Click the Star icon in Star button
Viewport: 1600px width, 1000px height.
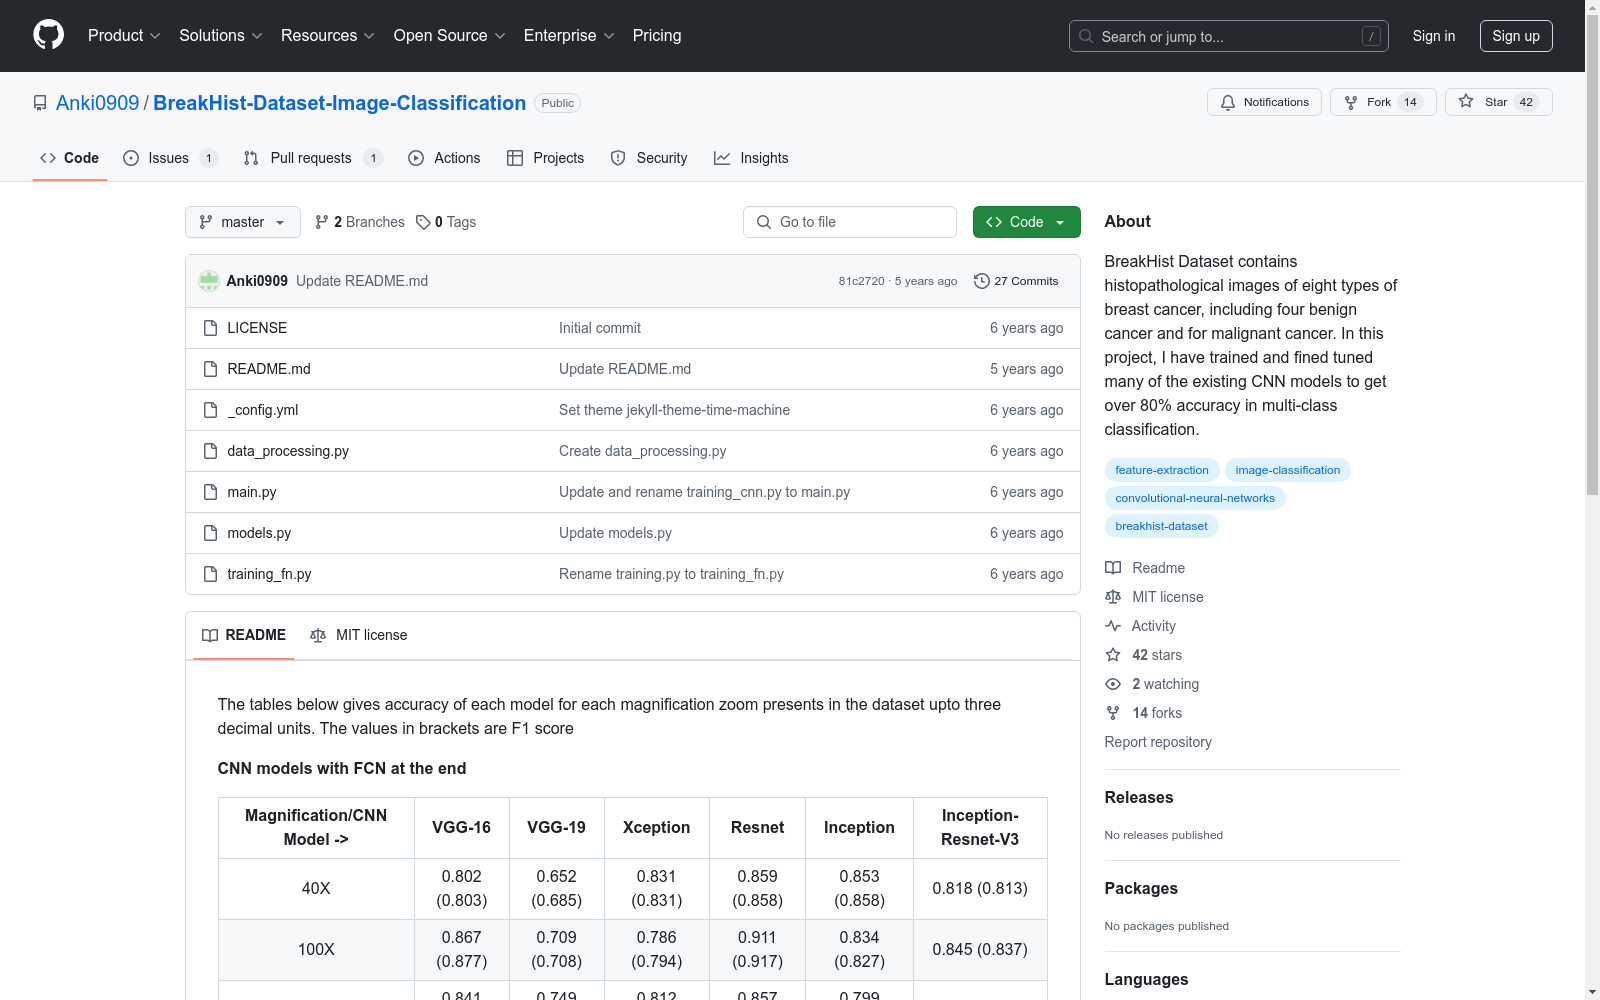tap(1466, 101)
